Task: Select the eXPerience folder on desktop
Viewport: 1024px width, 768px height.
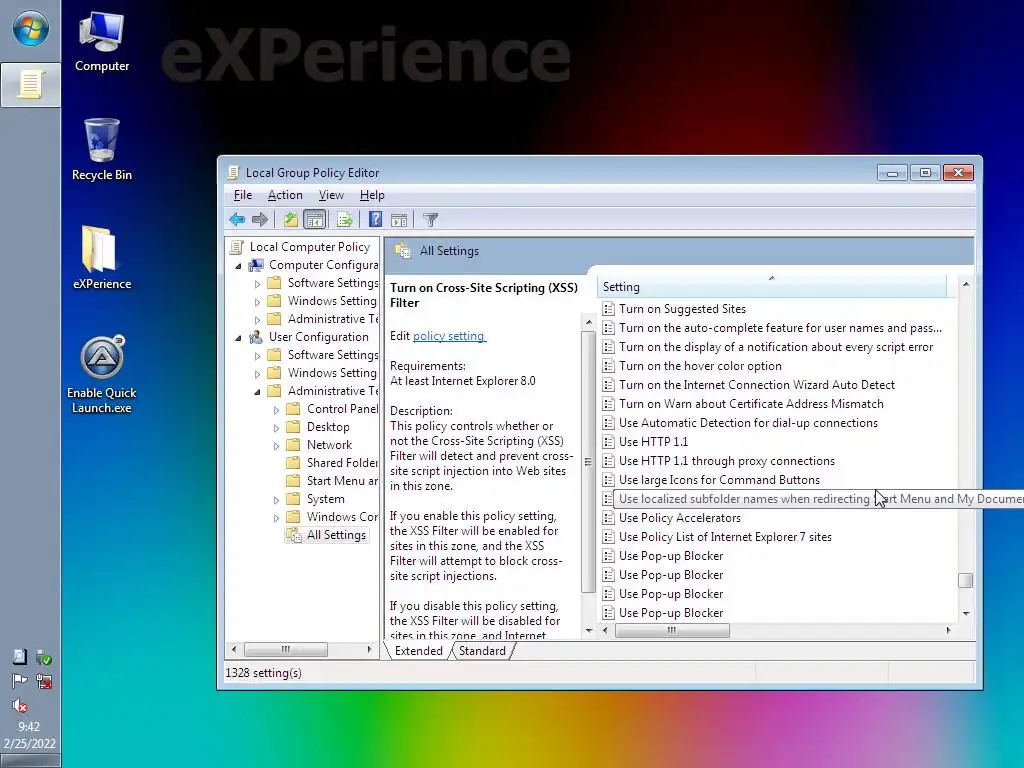Action: 102,257
